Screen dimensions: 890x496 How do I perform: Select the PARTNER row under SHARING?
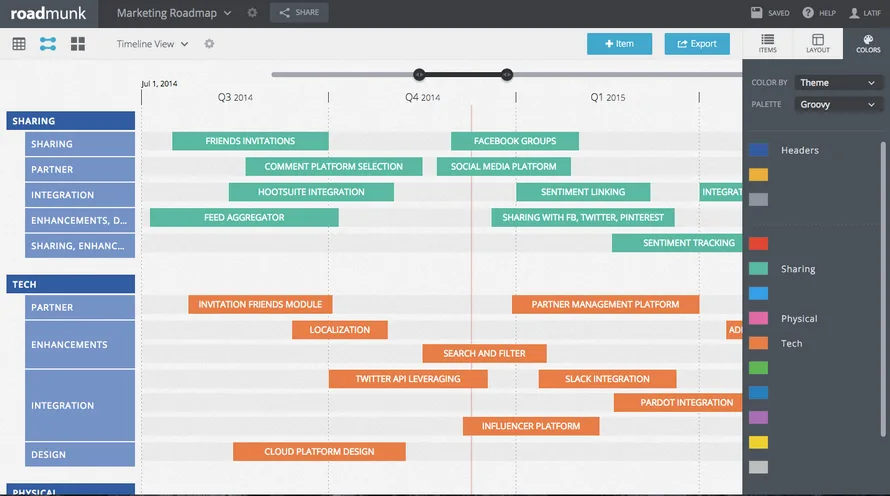coord(80,170)
